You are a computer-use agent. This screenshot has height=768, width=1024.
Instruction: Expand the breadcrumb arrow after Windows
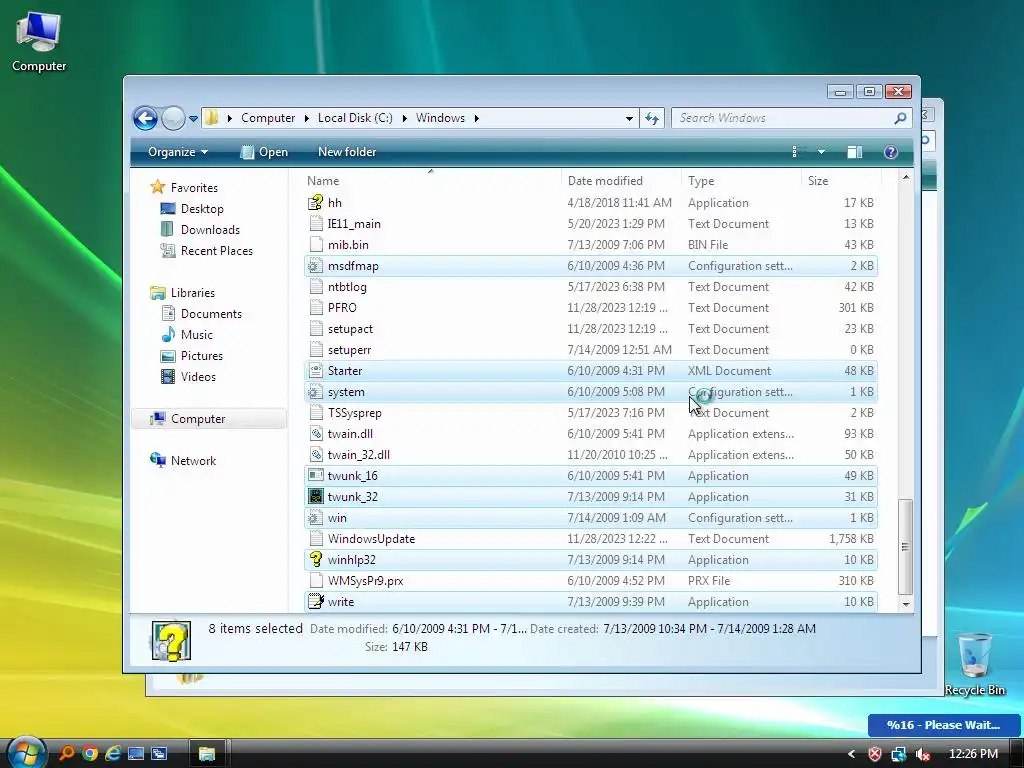[477, 118]
